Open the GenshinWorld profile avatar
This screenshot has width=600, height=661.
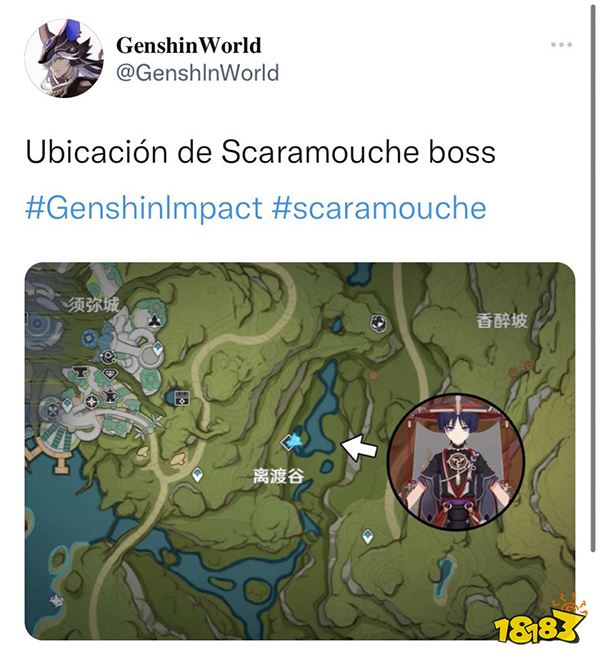click(64, 58)
